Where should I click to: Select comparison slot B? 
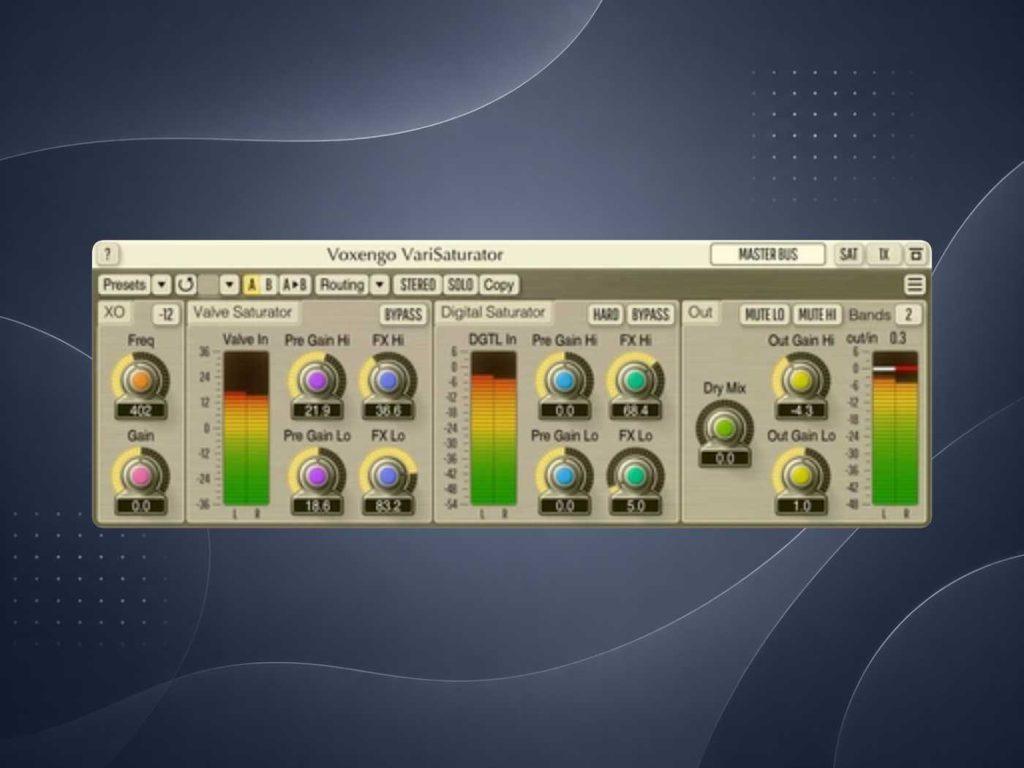tap(269, 285)
